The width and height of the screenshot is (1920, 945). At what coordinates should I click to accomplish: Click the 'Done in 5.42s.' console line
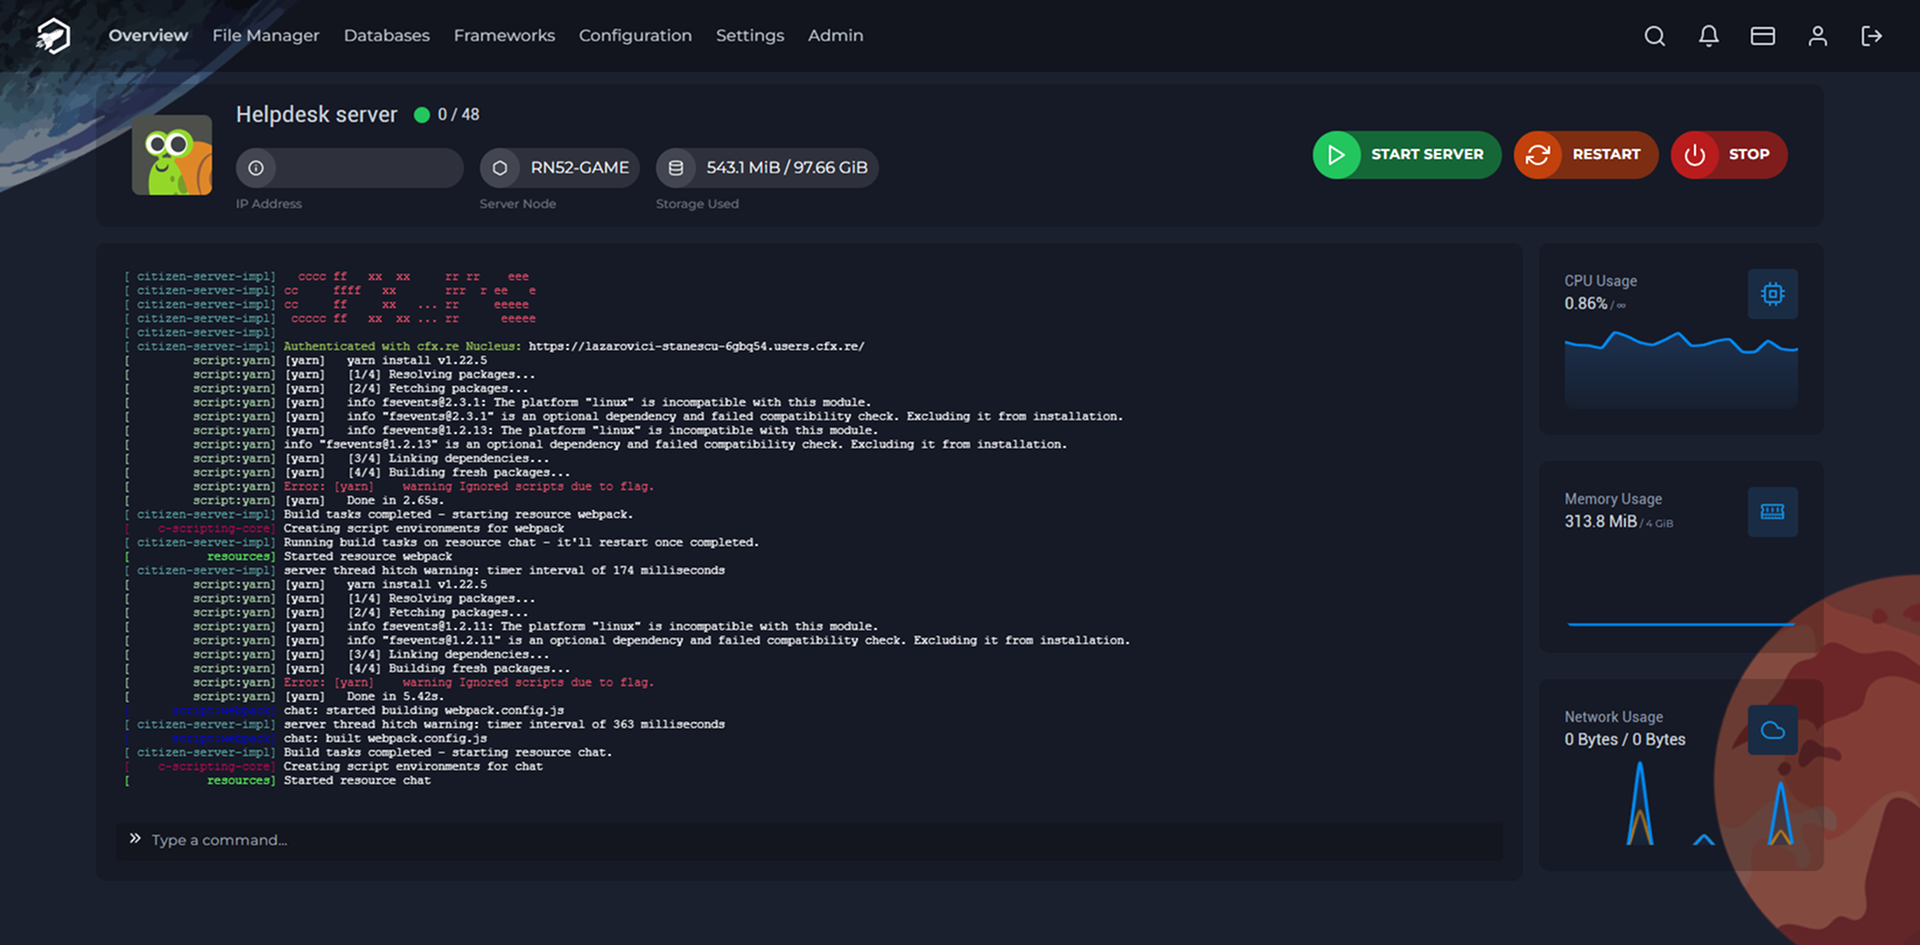[x=395, y=696]
